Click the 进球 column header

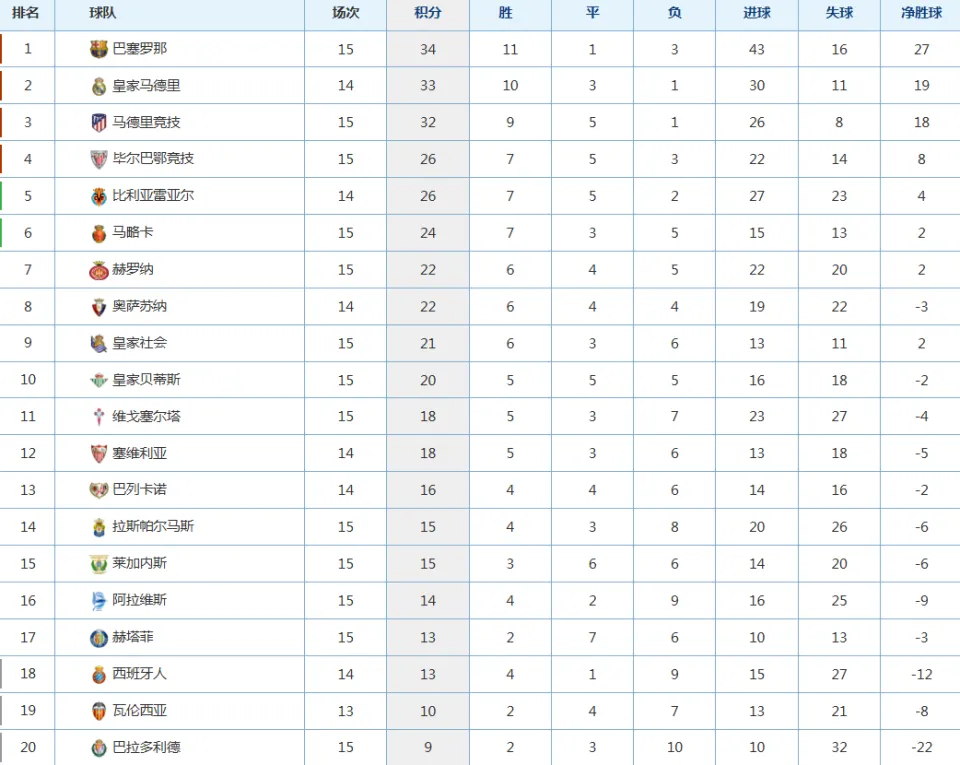(x=757, y=13)
